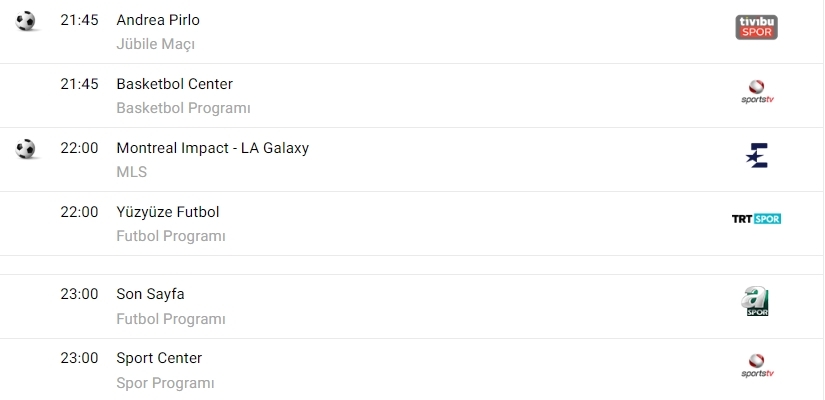Image resolution: width=825 pixels, height=400 pixels.
Task: Select the Montreal Impact - LA Galaxy match
Action: coord(212,148)
